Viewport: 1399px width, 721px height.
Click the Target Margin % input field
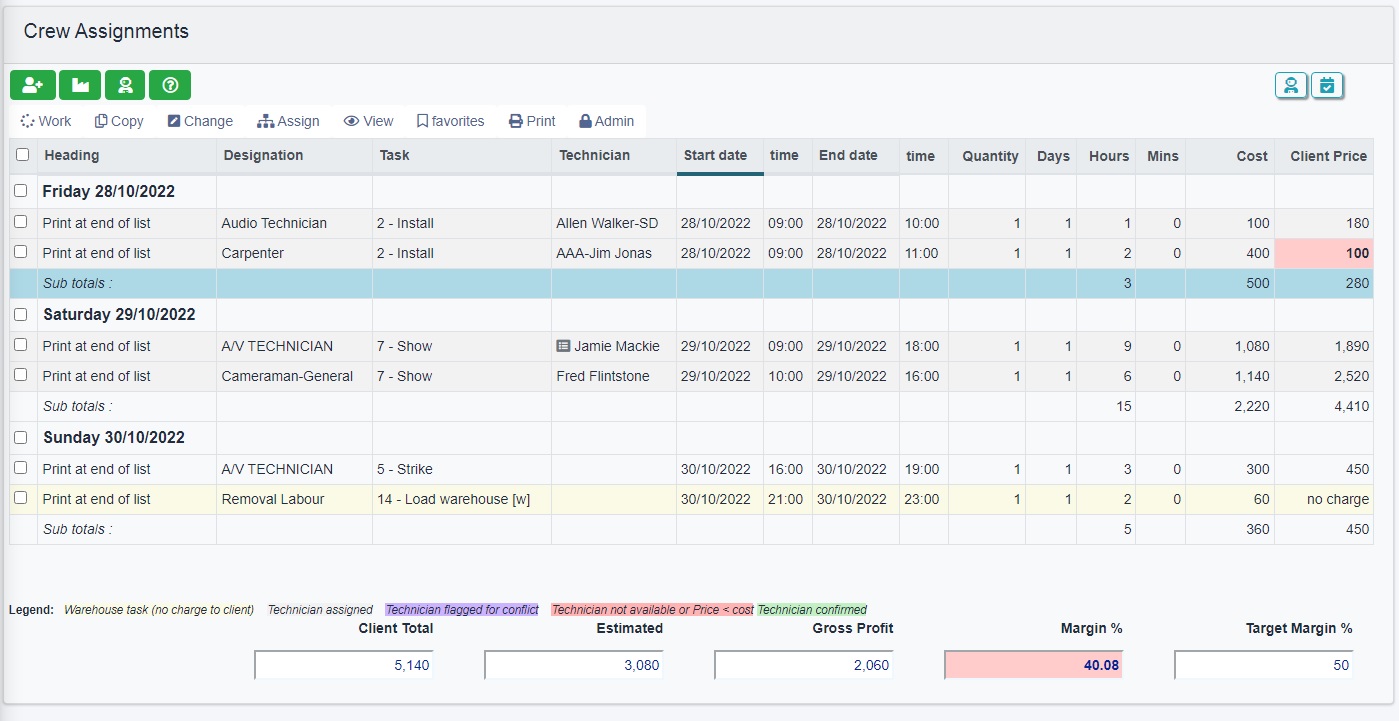[1262, 664]
